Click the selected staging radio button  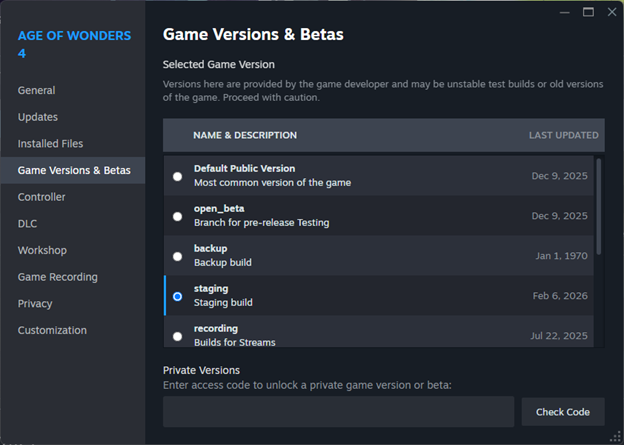(177, 296)
